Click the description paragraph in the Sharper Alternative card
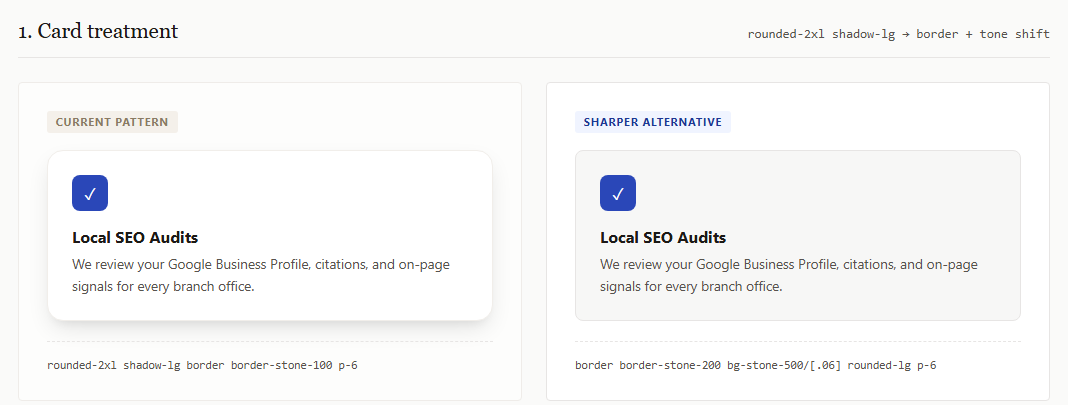This screenshot has width=1068, height=405. 789,275
